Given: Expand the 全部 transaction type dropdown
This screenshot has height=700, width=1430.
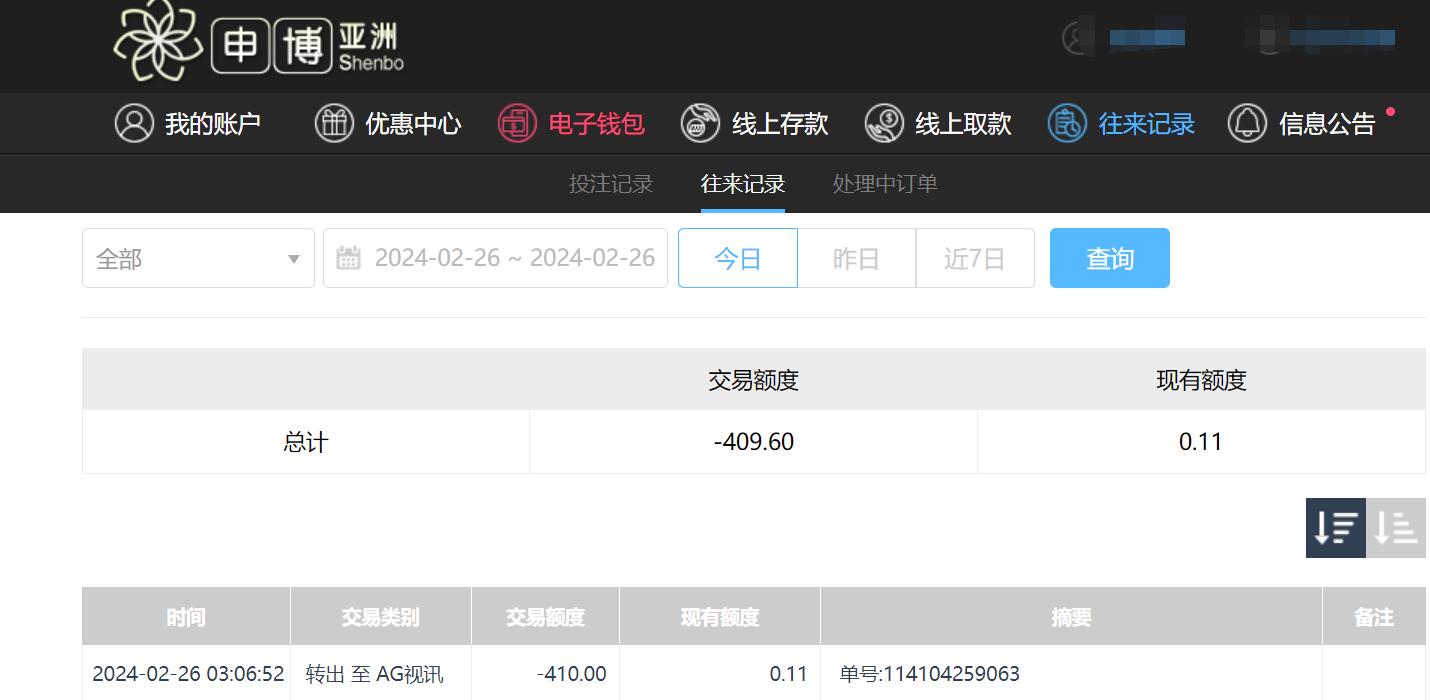Looking at the screenshot, I should (x=198, y=258).
